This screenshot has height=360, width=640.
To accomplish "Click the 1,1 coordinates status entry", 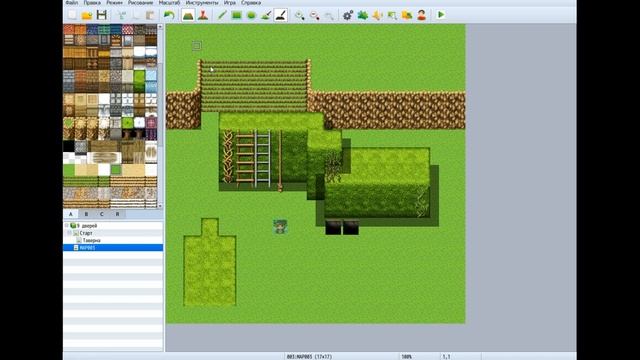I will click(447, 356).
